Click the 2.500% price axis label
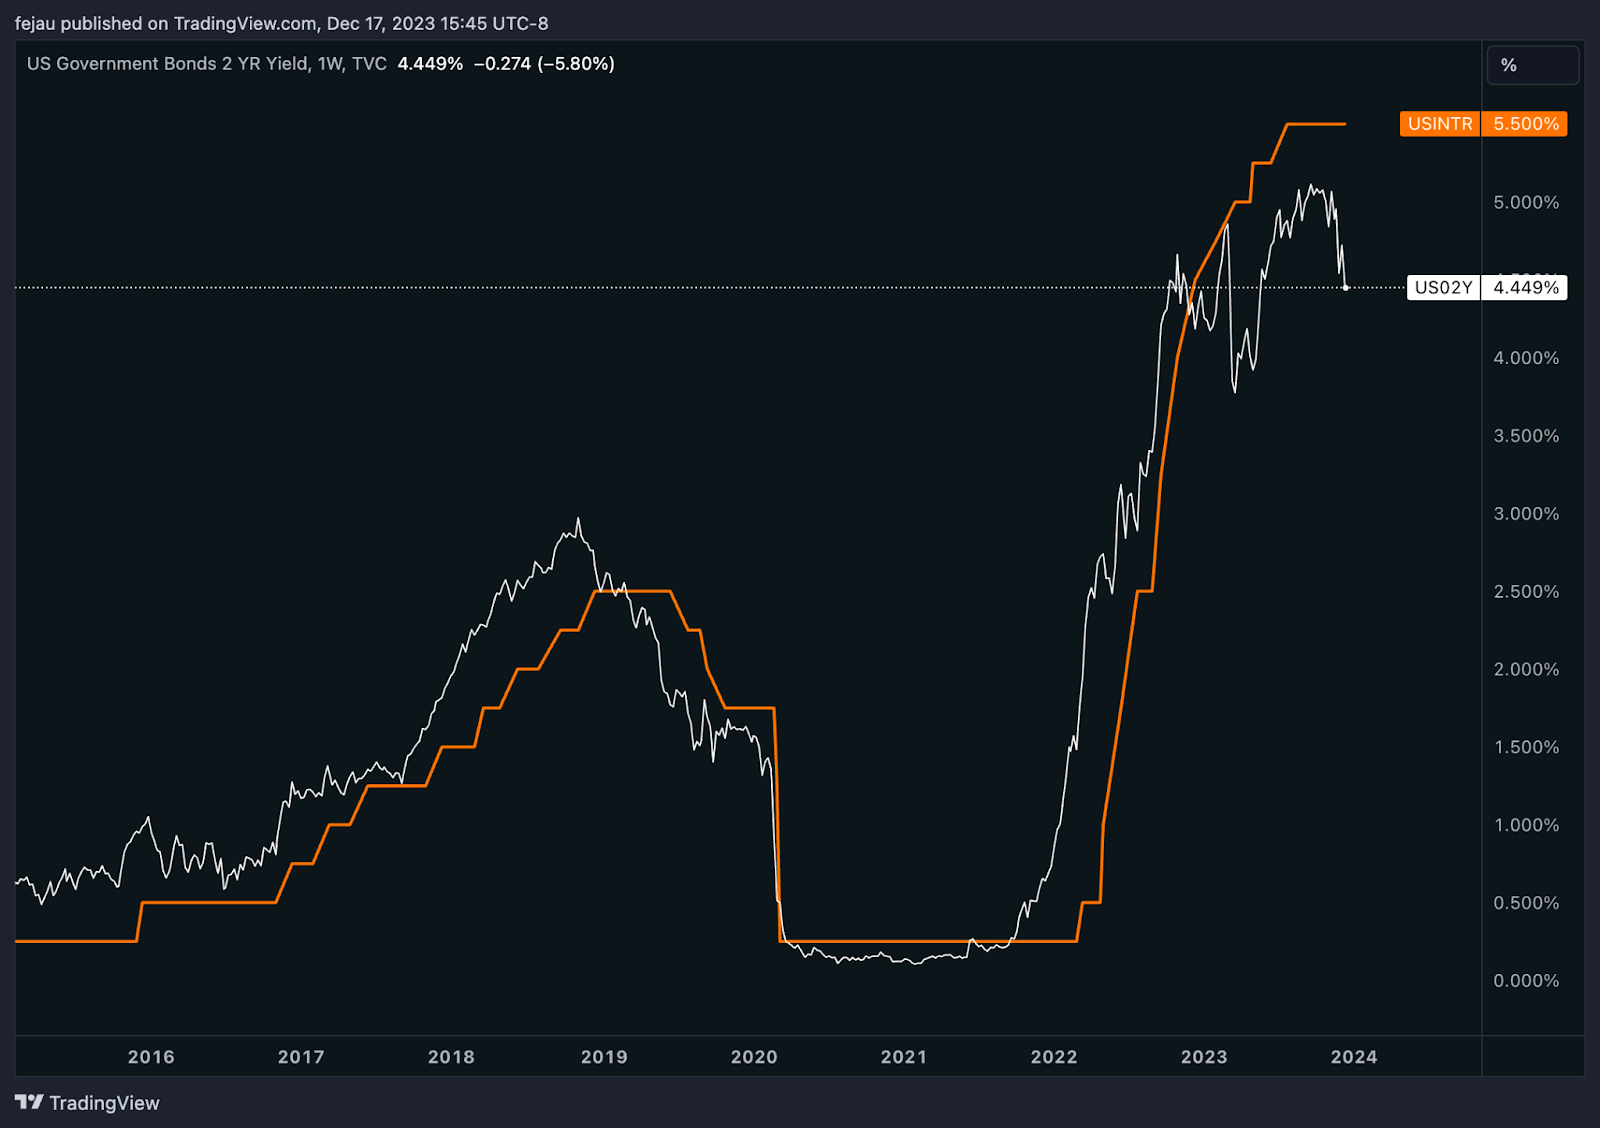Image resolution: width=1600 pixels, height=1128 pixels. (x=1525, y=592)
